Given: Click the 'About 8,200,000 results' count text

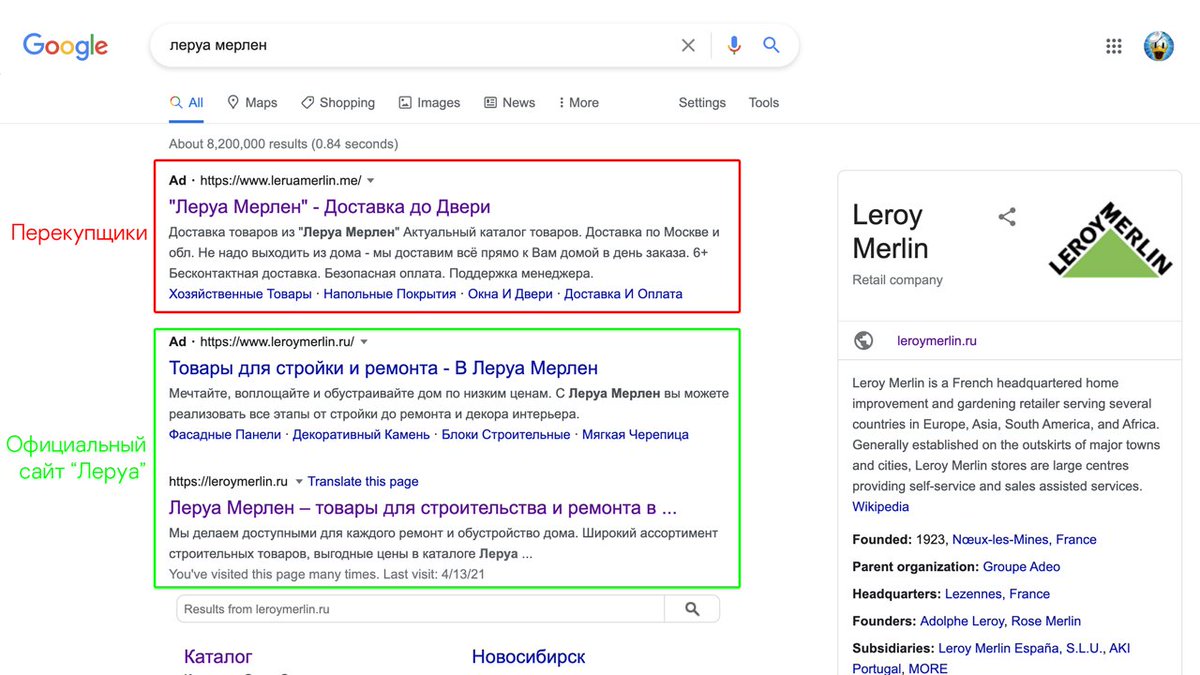Looking at the screenshot, I should pyautogui.click(x=283, y=144).
